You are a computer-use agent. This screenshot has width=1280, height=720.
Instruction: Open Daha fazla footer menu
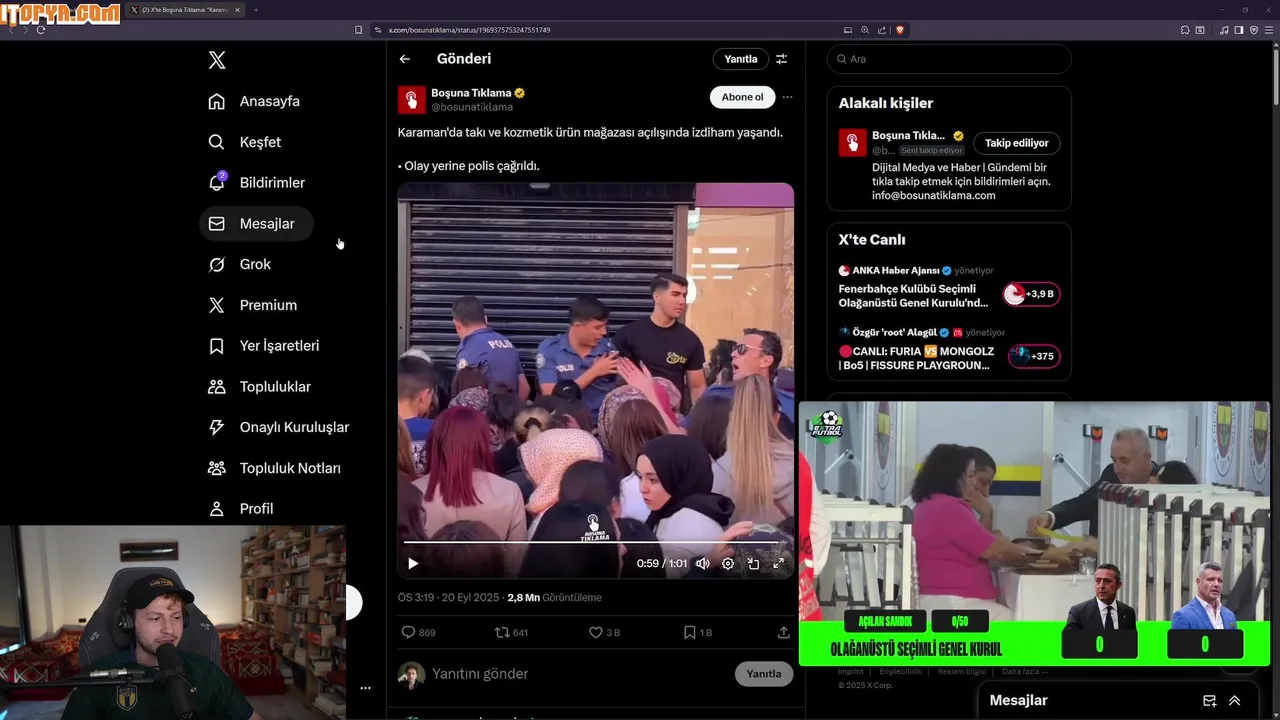tap(1025, 672)
